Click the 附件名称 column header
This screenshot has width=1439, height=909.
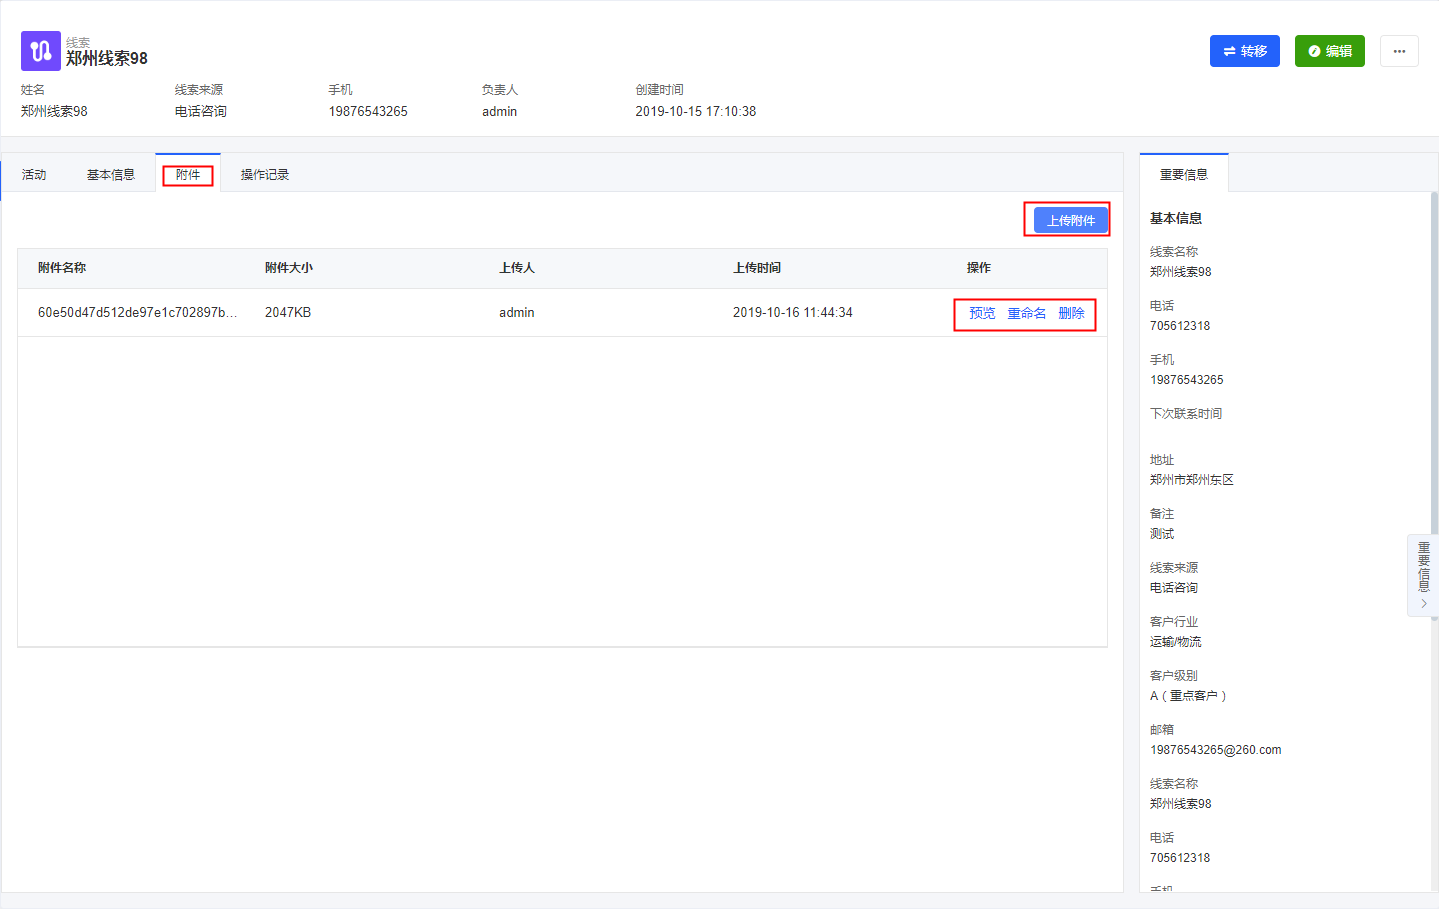pos(62,268)
